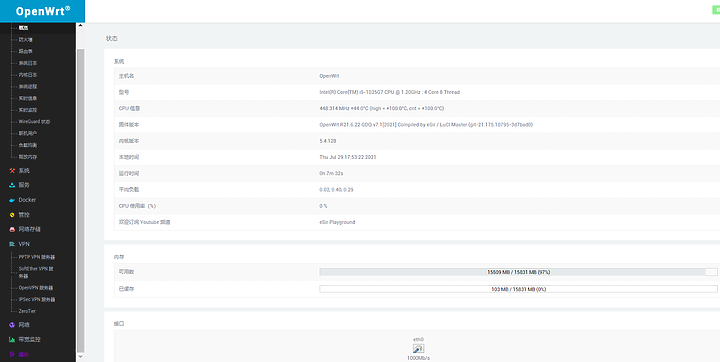
Task: Open the Docker whale menu icon
Action: 12,200
